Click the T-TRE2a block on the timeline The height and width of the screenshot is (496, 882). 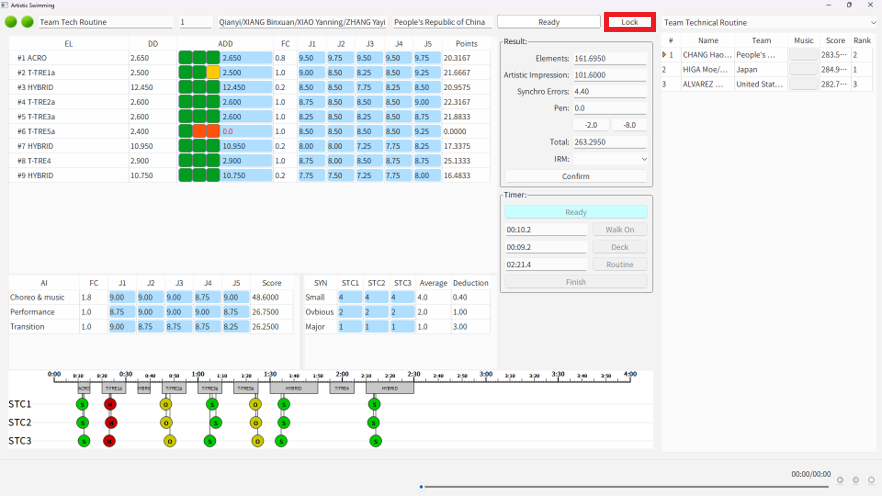point(174,388)
